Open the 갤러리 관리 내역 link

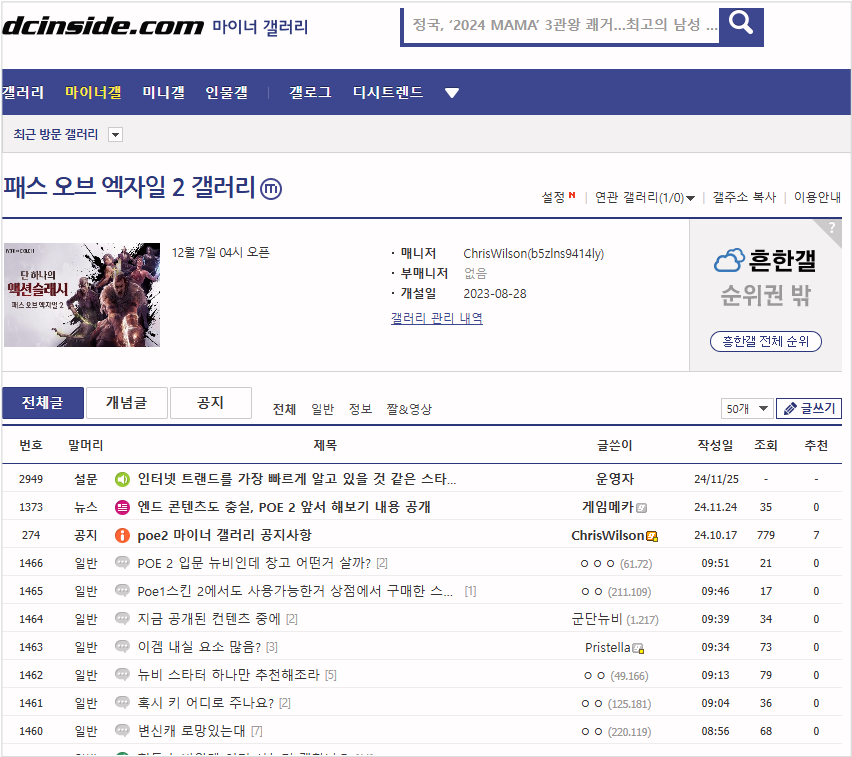pos(437,318)
